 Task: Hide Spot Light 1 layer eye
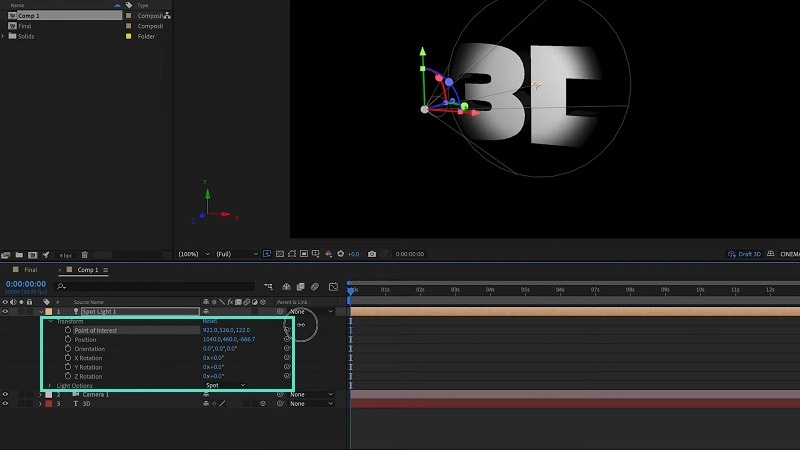tap(5, 311)
